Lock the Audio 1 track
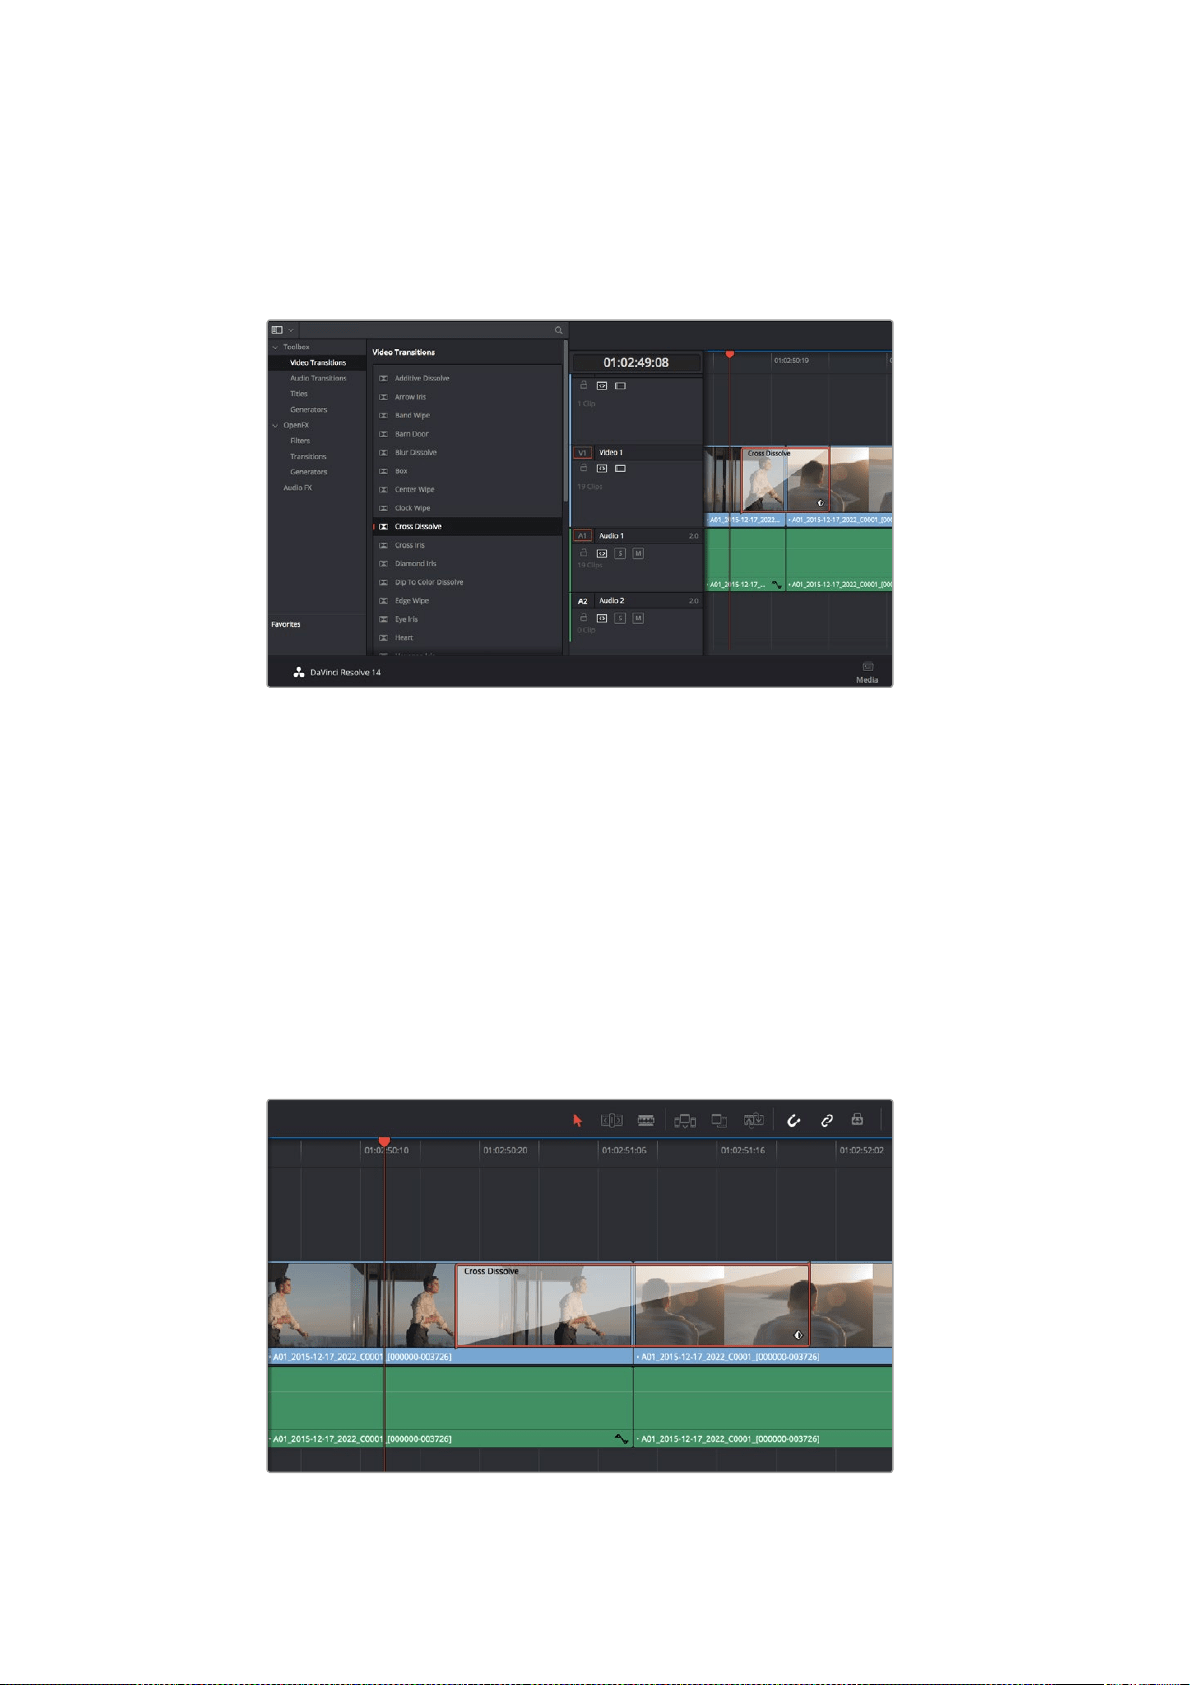Viewport: 1192px width, 1685px height. 584,553
